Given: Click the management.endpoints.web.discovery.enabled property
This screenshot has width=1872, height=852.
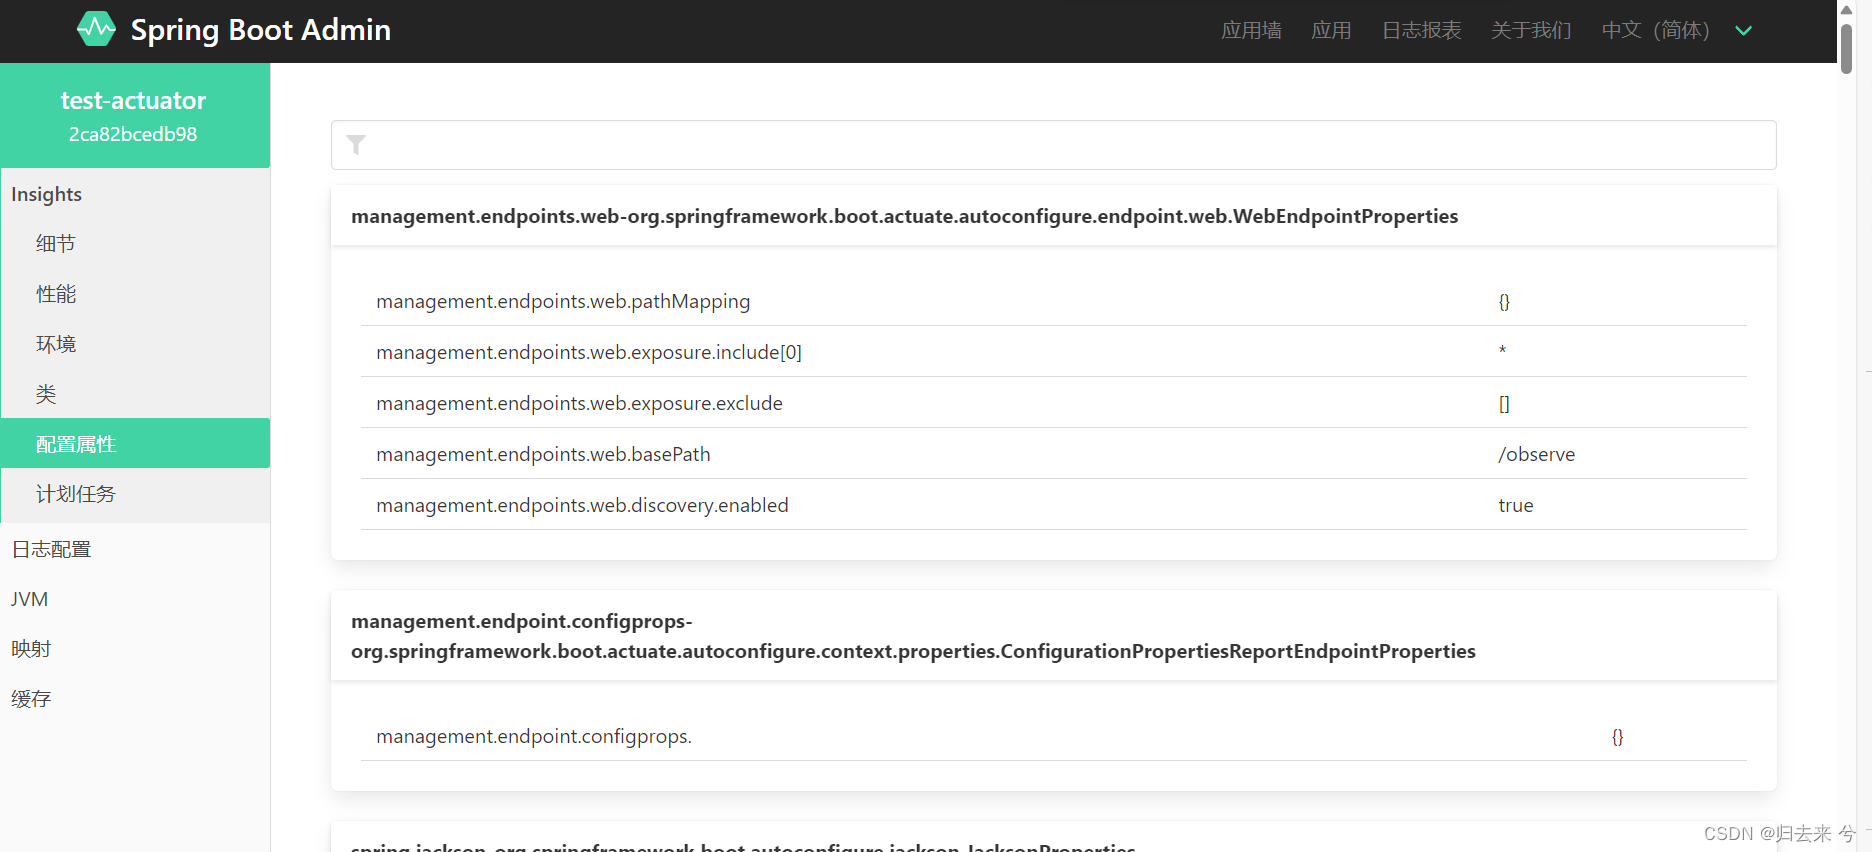Looking at the screenshot, I should [582, 505].
